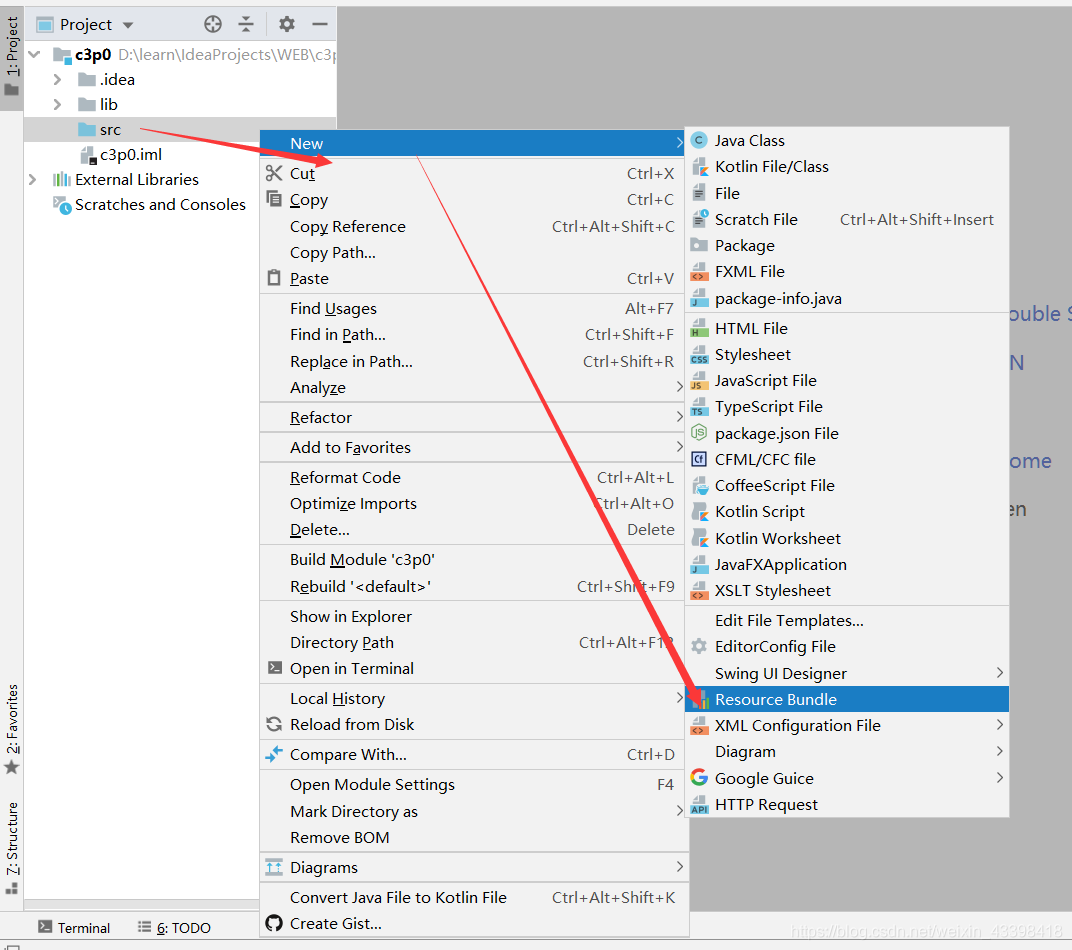1072x950 pixels.
Task: Choose Local History menu entry
Action: pos(472,698)
